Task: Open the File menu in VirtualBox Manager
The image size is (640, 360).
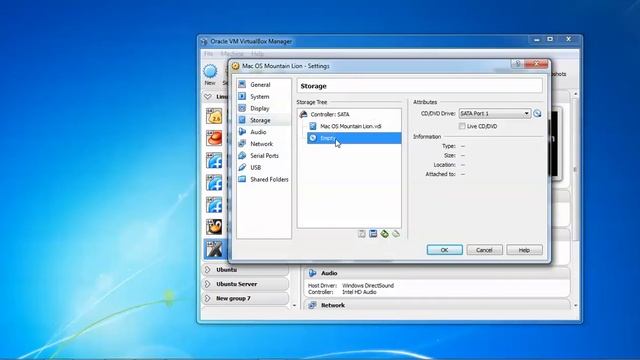Action: tap(209, 53)
